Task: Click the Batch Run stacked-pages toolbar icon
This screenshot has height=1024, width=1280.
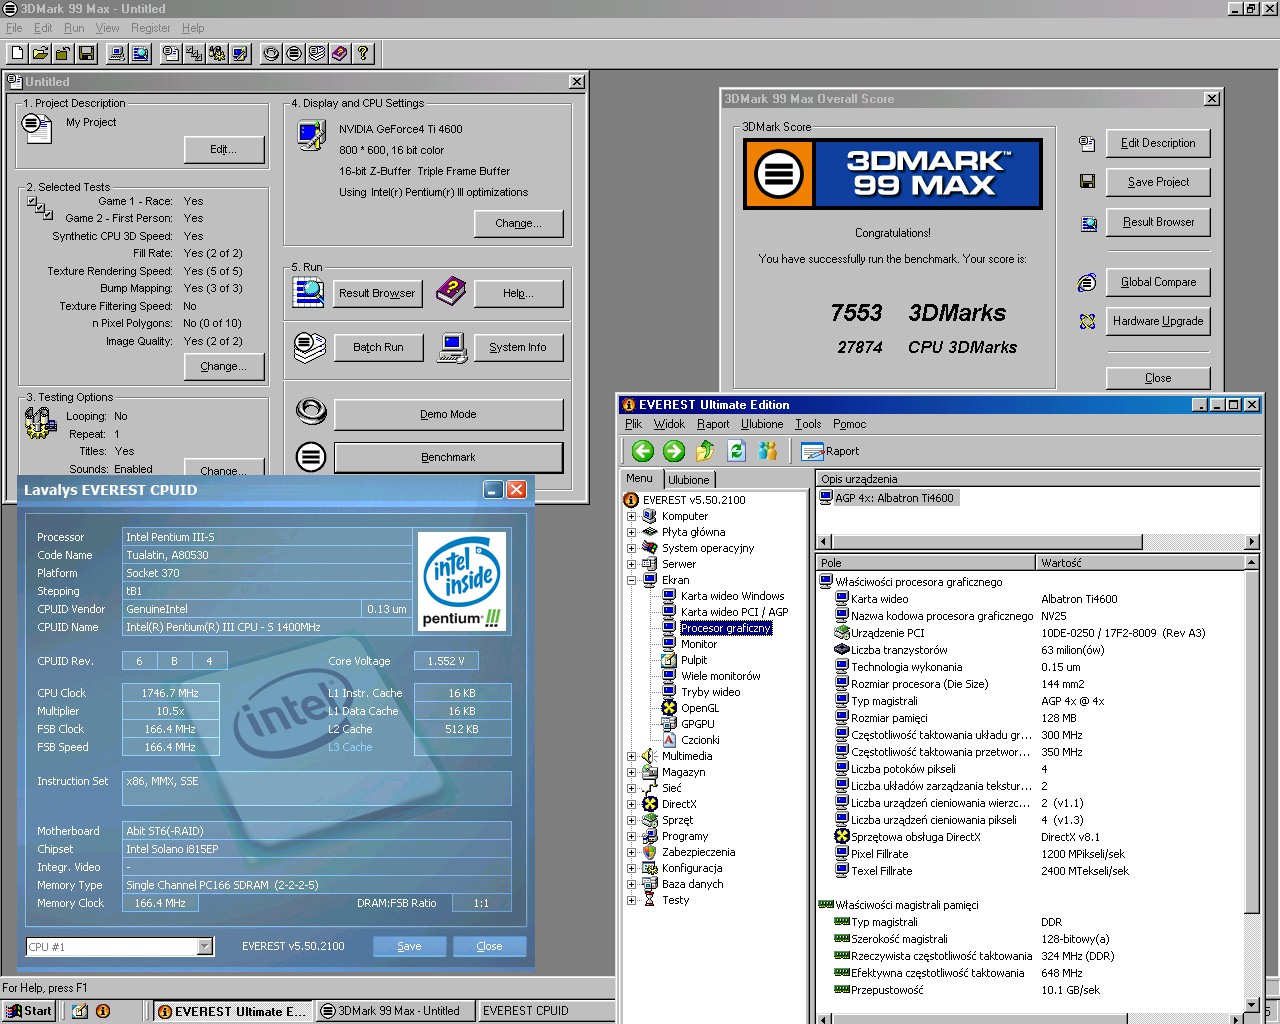Action: [x=317, y=53]
